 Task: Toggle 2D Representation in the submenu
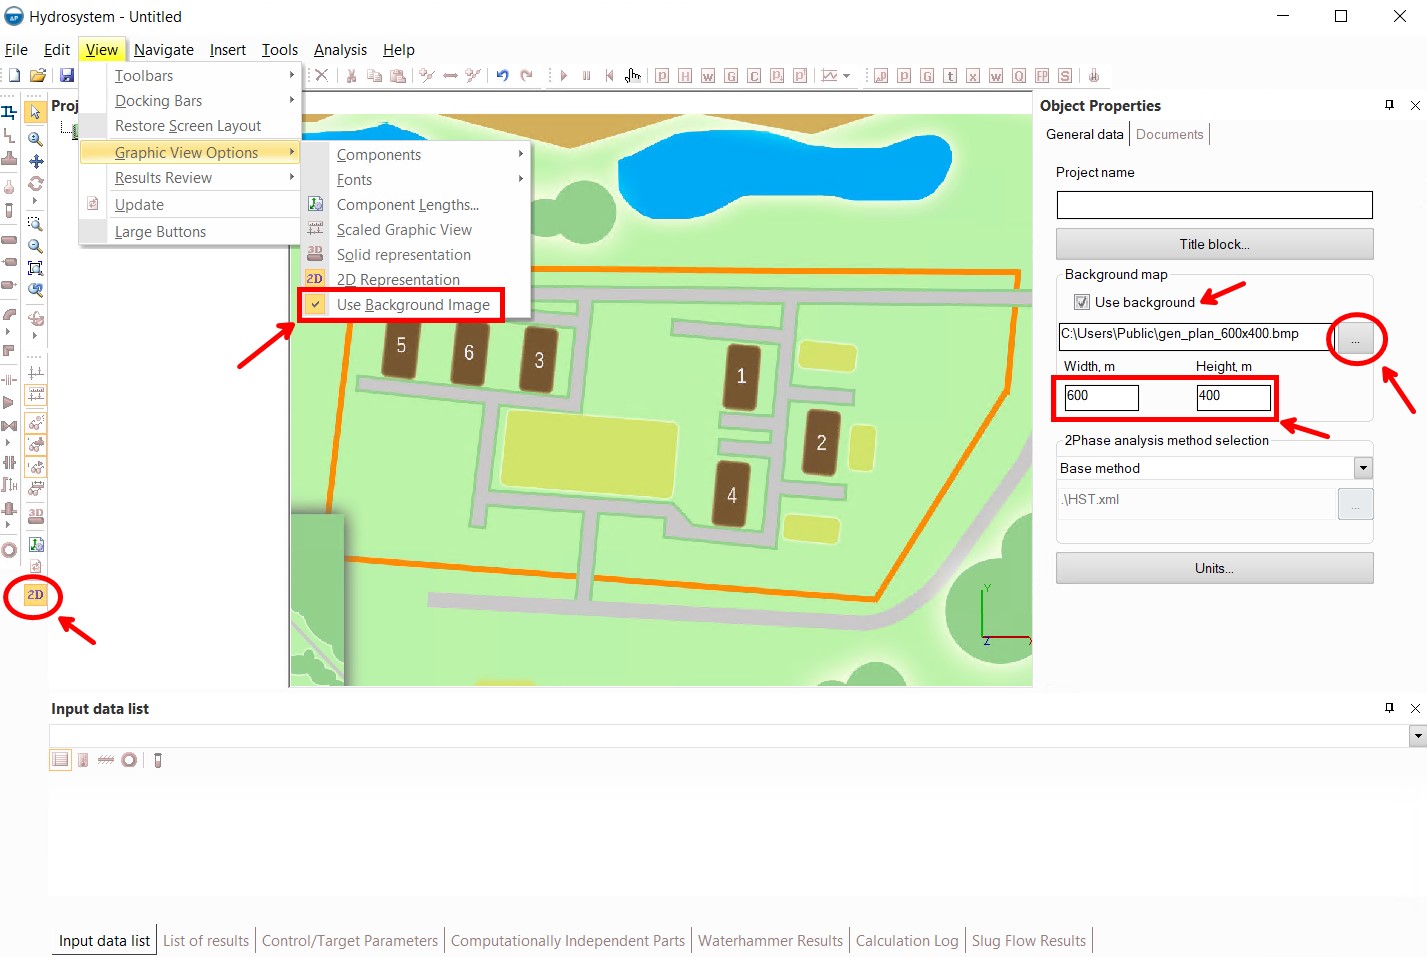[x=397, y=280]
